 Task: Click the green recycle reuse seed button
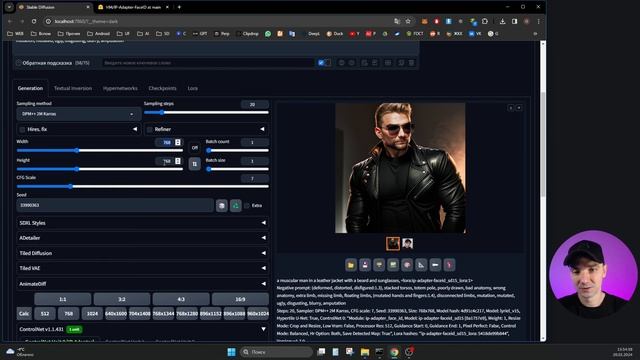point(236,205)
